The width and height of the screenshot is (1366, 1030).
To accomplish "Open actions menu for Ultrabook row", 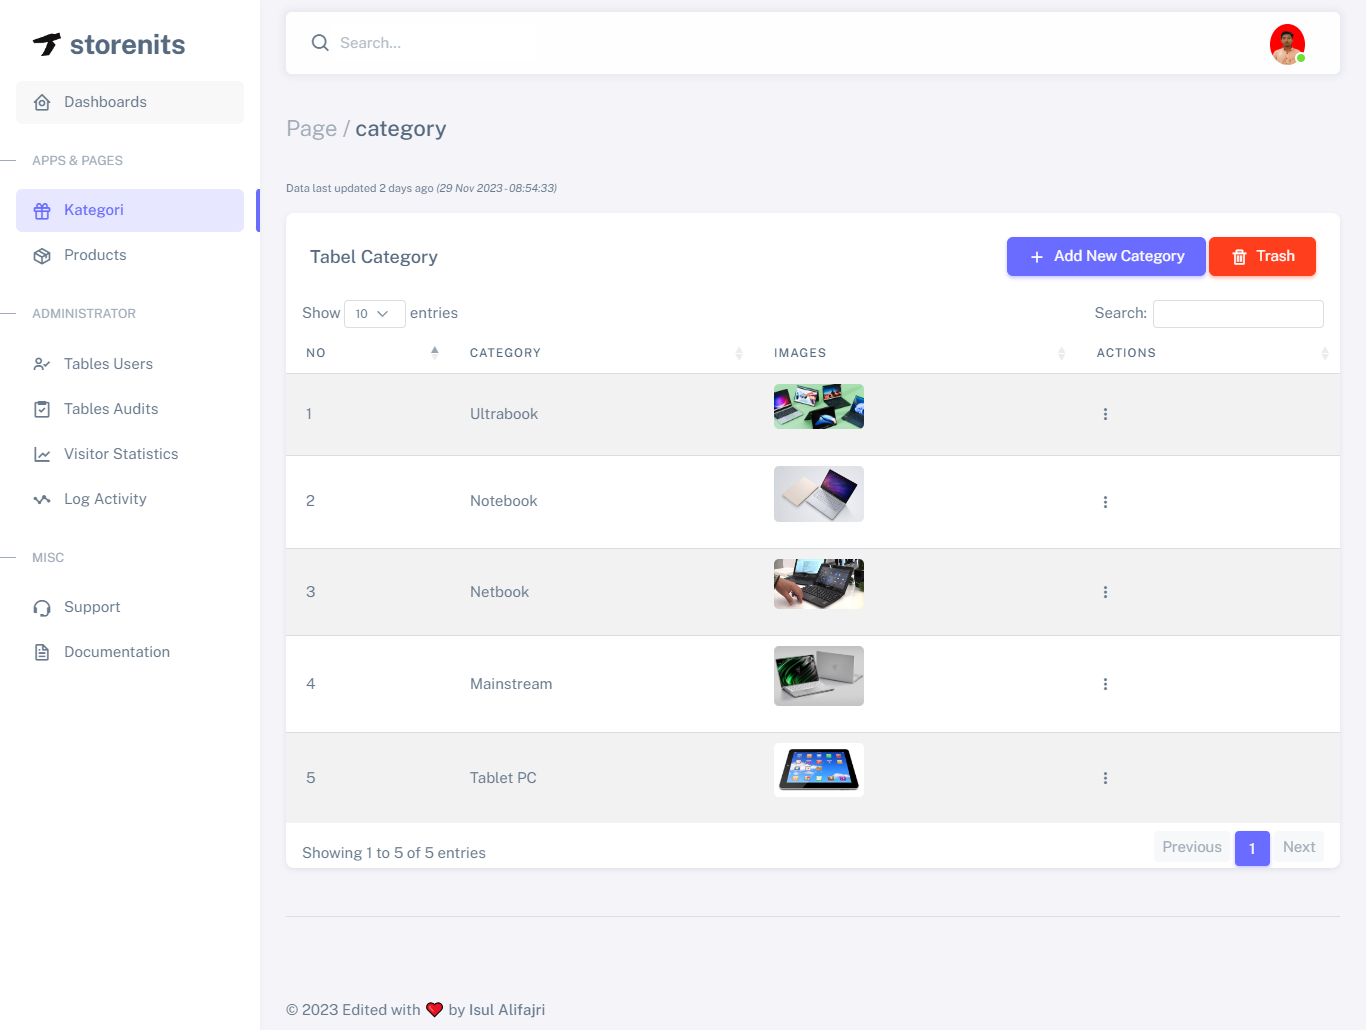I will click(1105, 414).
